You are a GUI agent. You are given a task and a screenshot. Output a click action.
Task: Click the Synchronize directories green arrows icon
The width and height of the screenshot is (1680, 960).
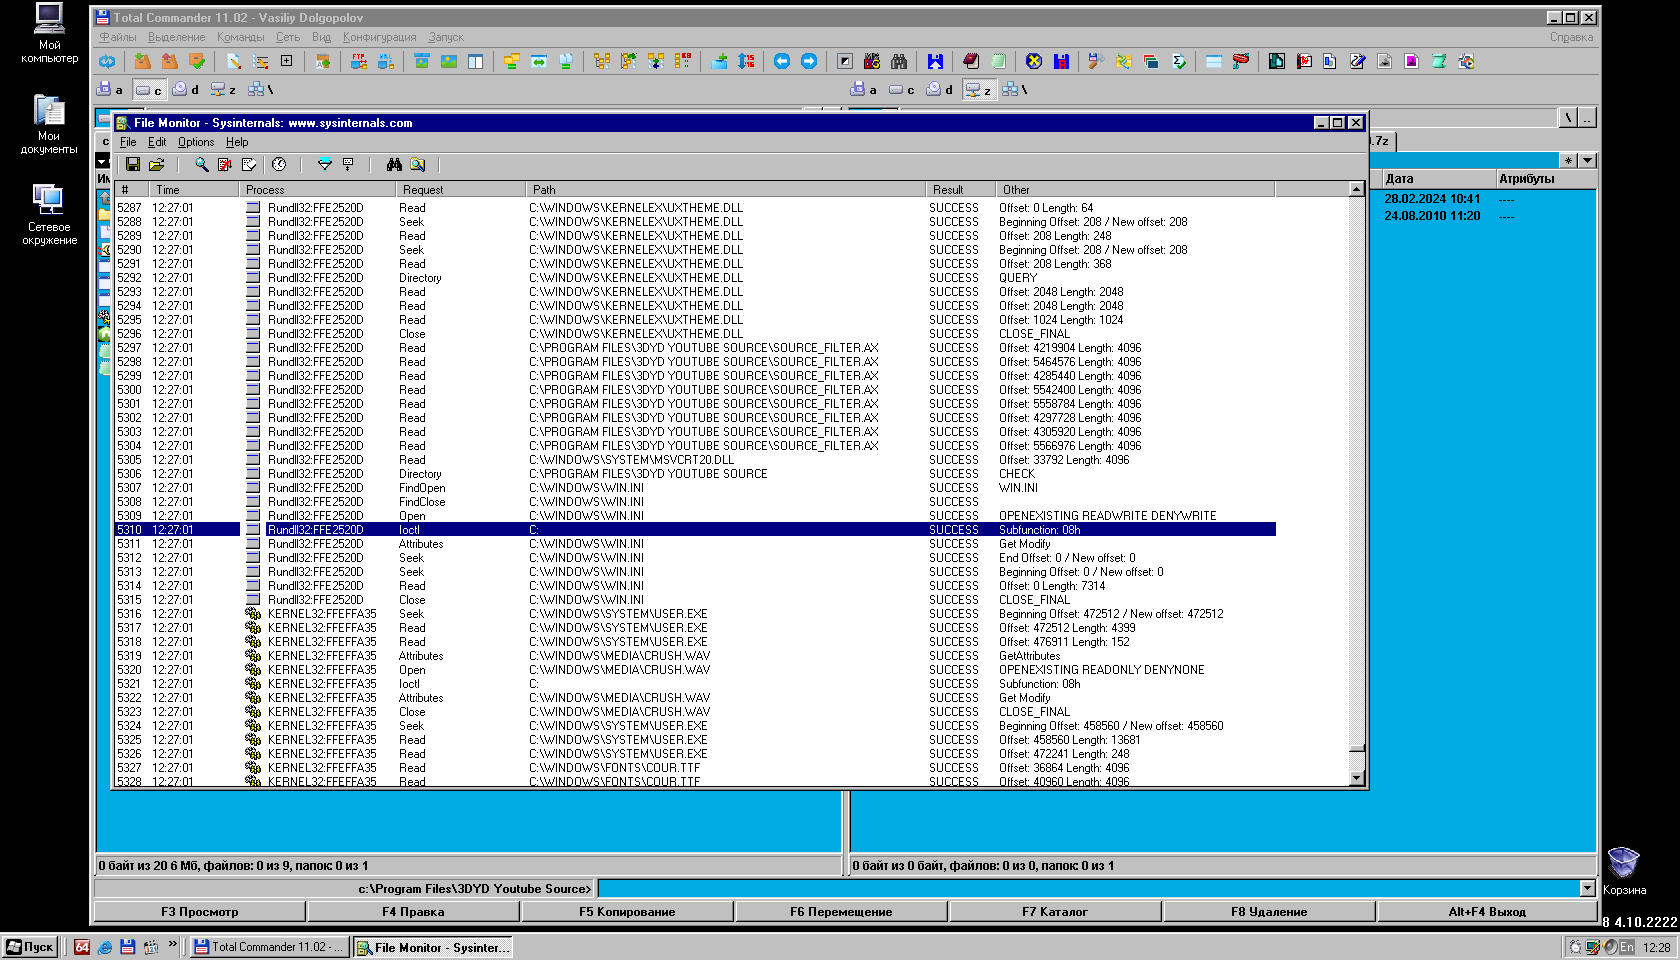[539, 61]
